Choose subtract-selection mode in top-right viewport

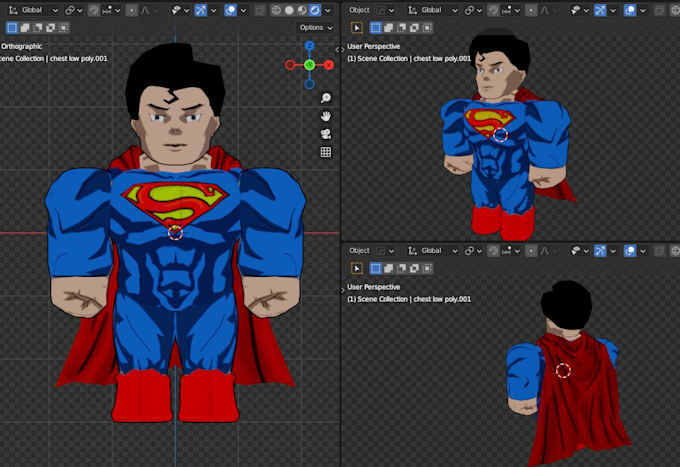(x=402, y=28)
